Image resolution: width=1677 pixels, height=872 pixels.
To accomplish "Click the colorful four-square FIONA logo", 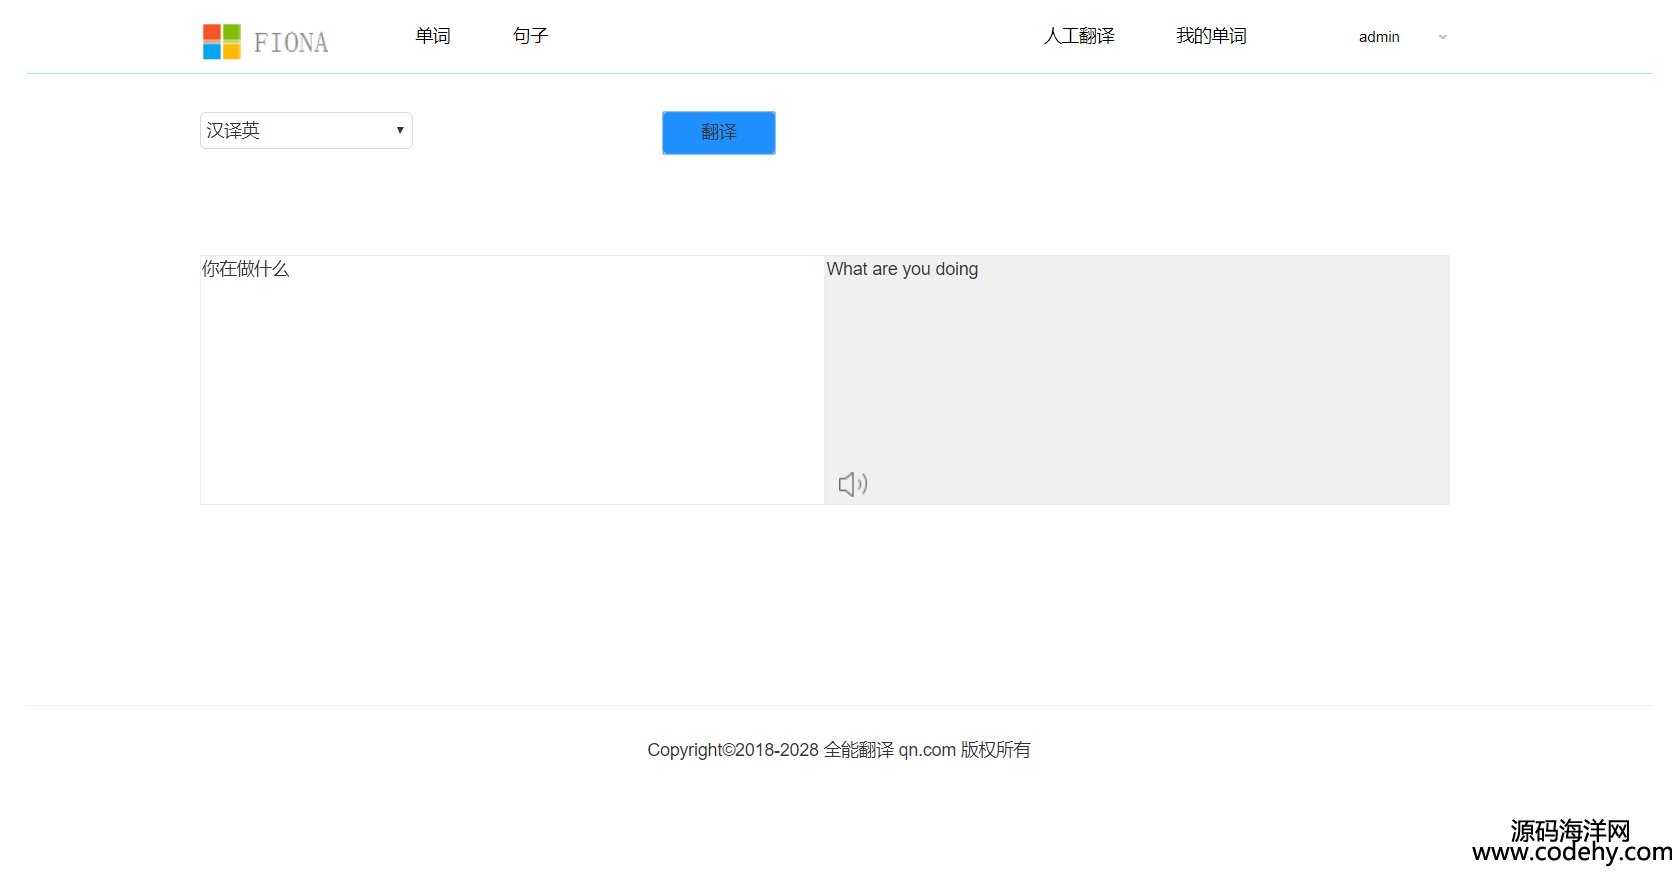I will (x=221, y=42).
